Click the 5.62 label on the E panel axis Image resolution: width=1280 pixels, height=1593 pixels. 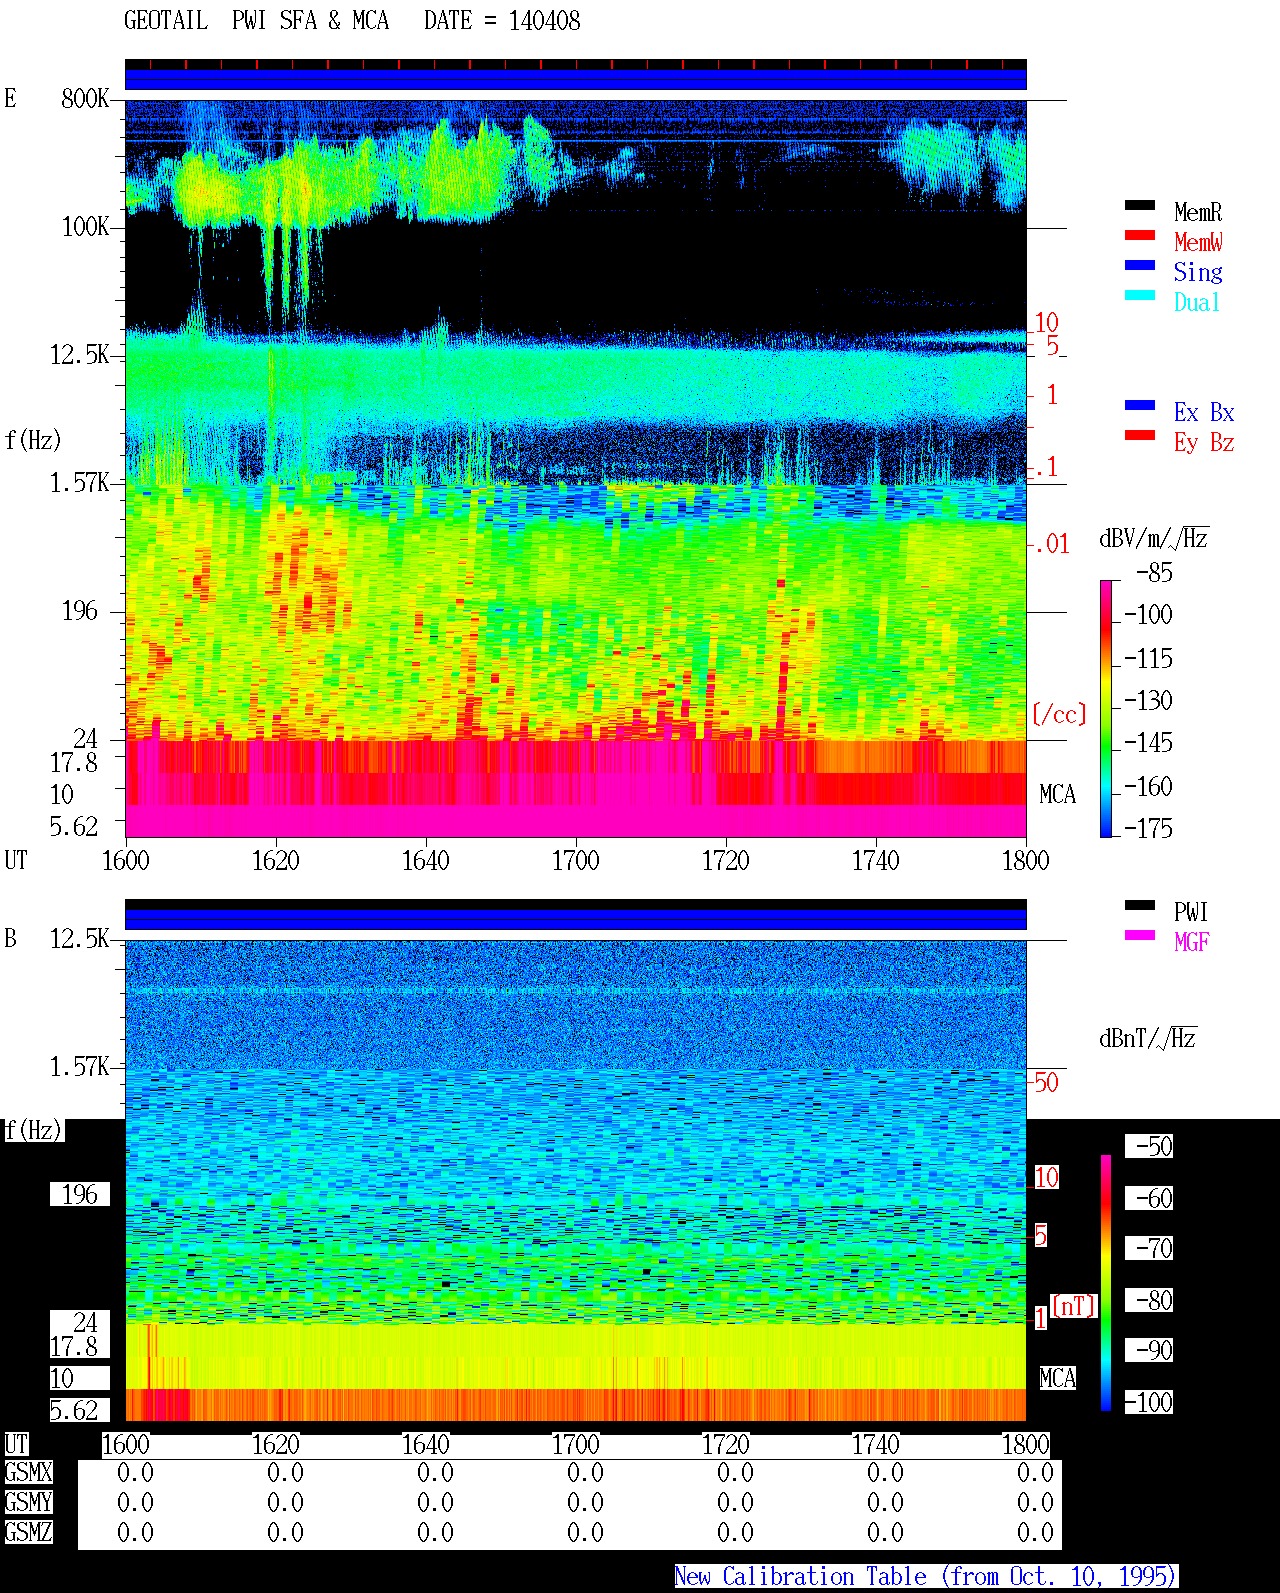tap(73, 826)
